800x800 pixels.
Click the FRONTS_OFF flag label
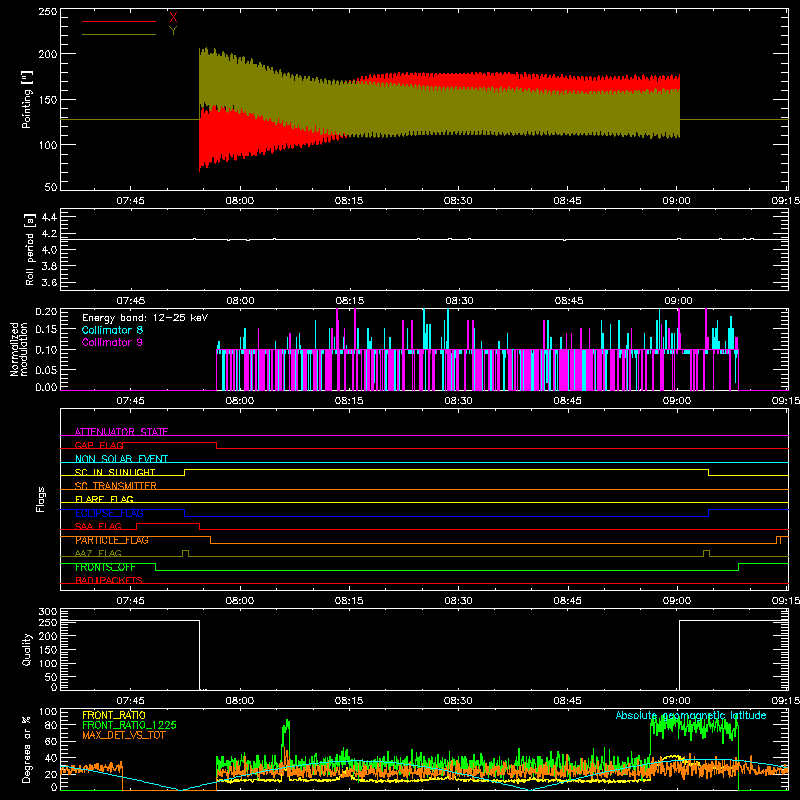click(105, 567)
